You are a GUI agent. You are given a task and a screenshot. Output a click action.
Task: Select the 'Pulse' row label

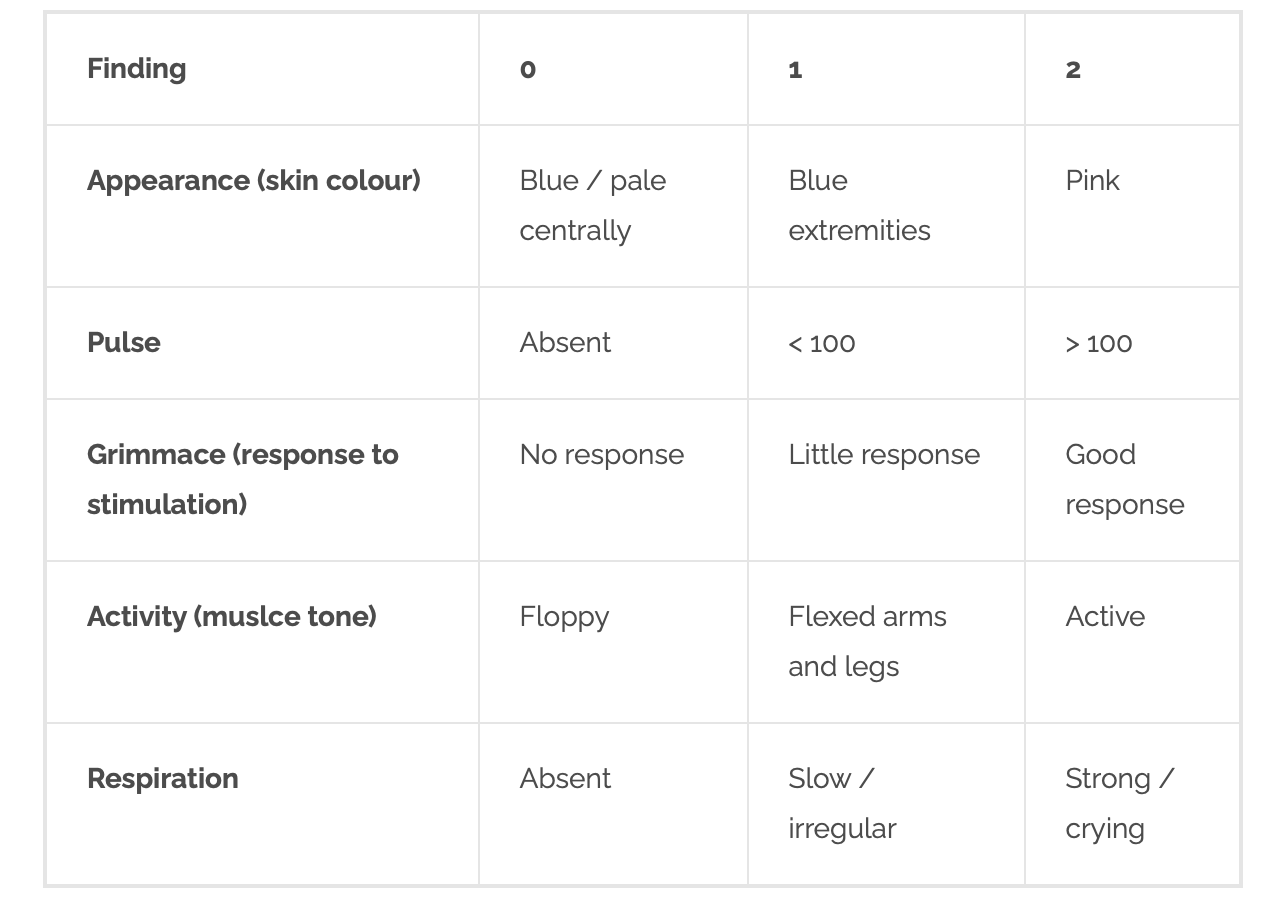124,343
